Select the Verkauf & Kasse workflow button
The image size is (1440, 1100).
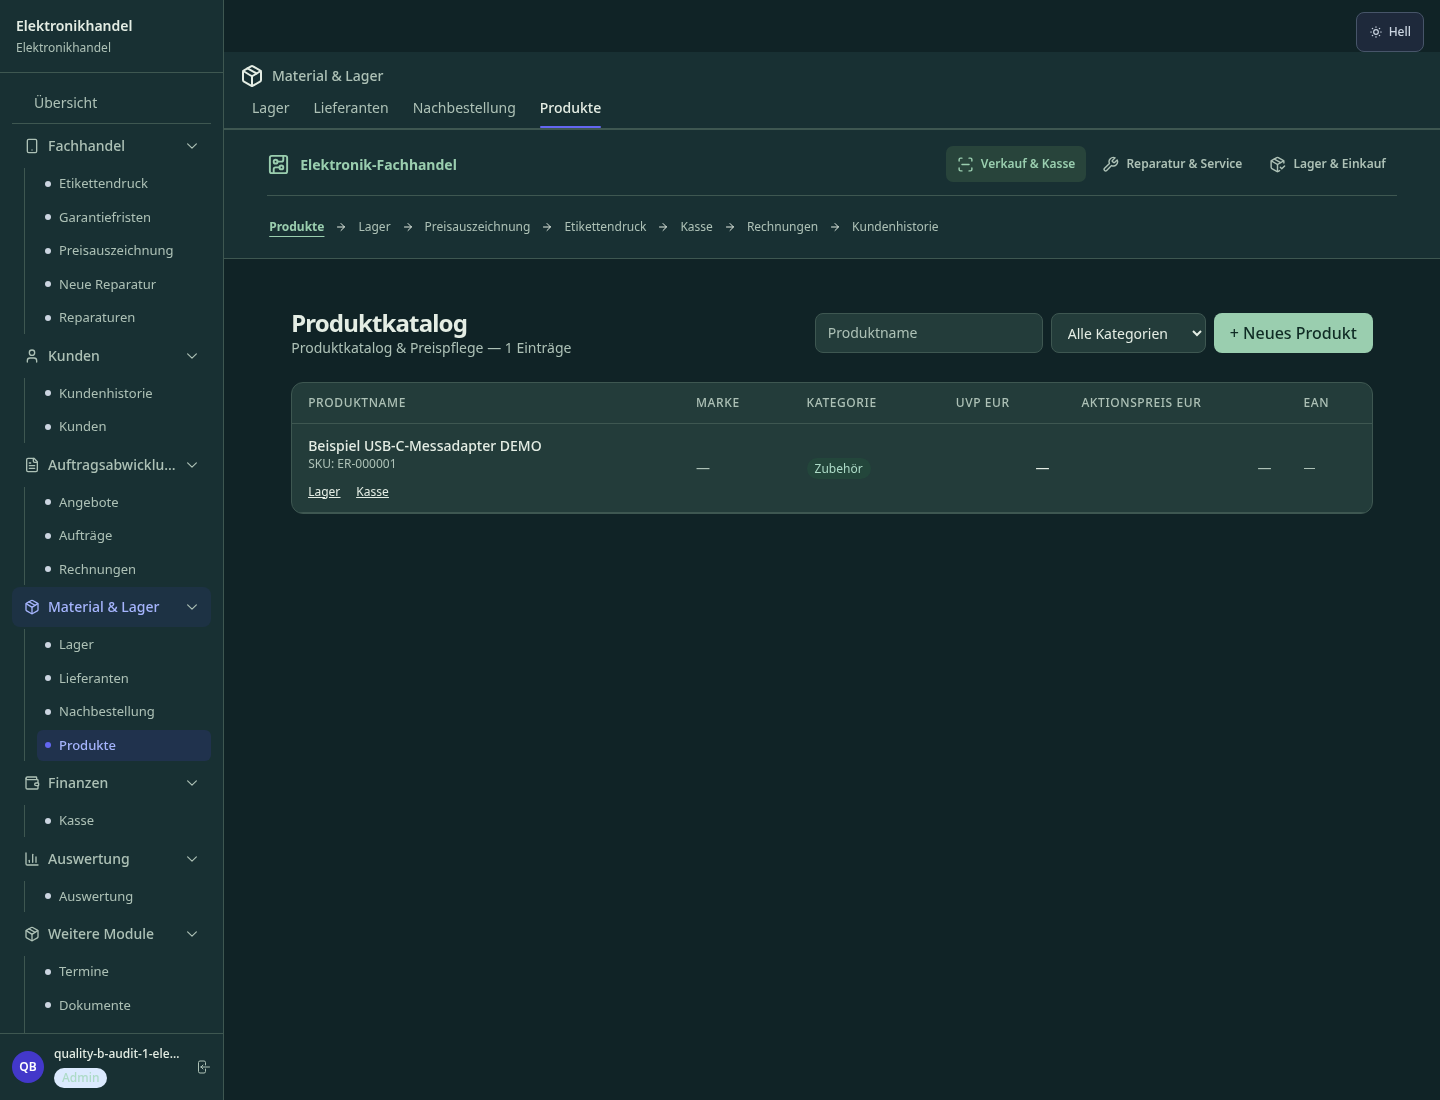tap(1016, 164)
